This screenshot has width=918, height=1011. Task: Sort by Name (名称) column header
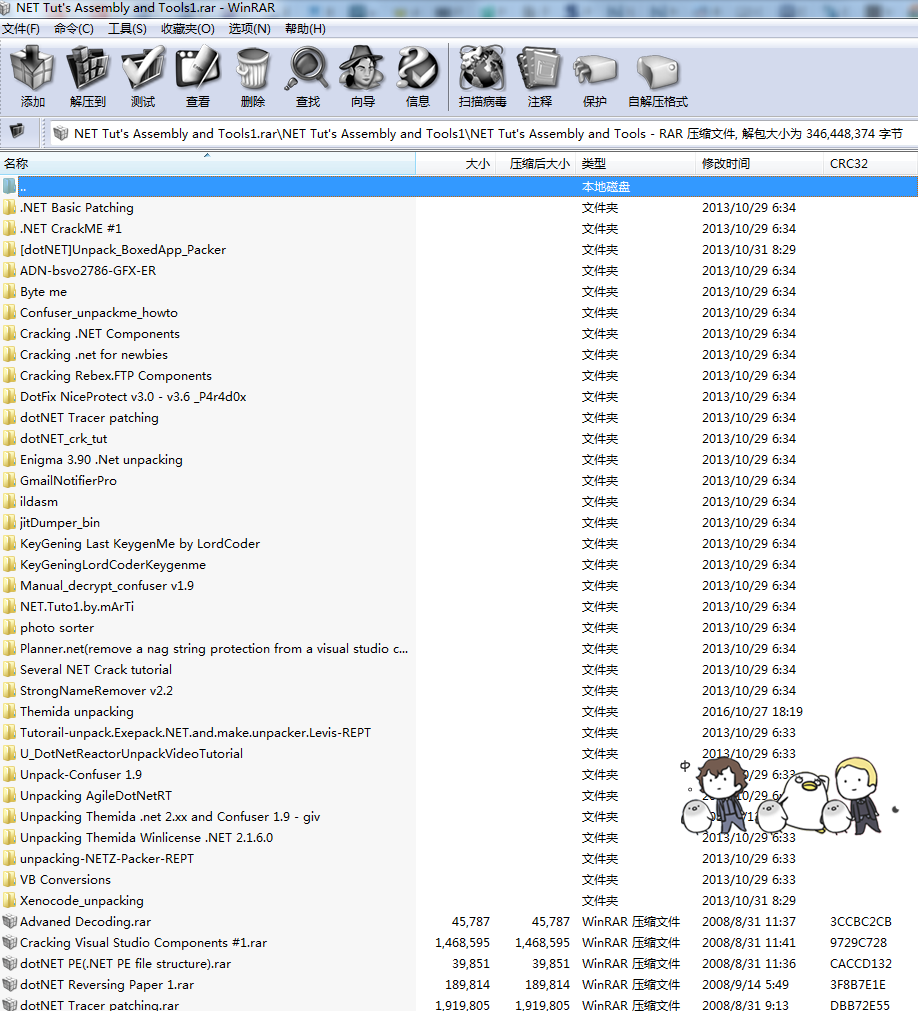[x=208, y=164]
